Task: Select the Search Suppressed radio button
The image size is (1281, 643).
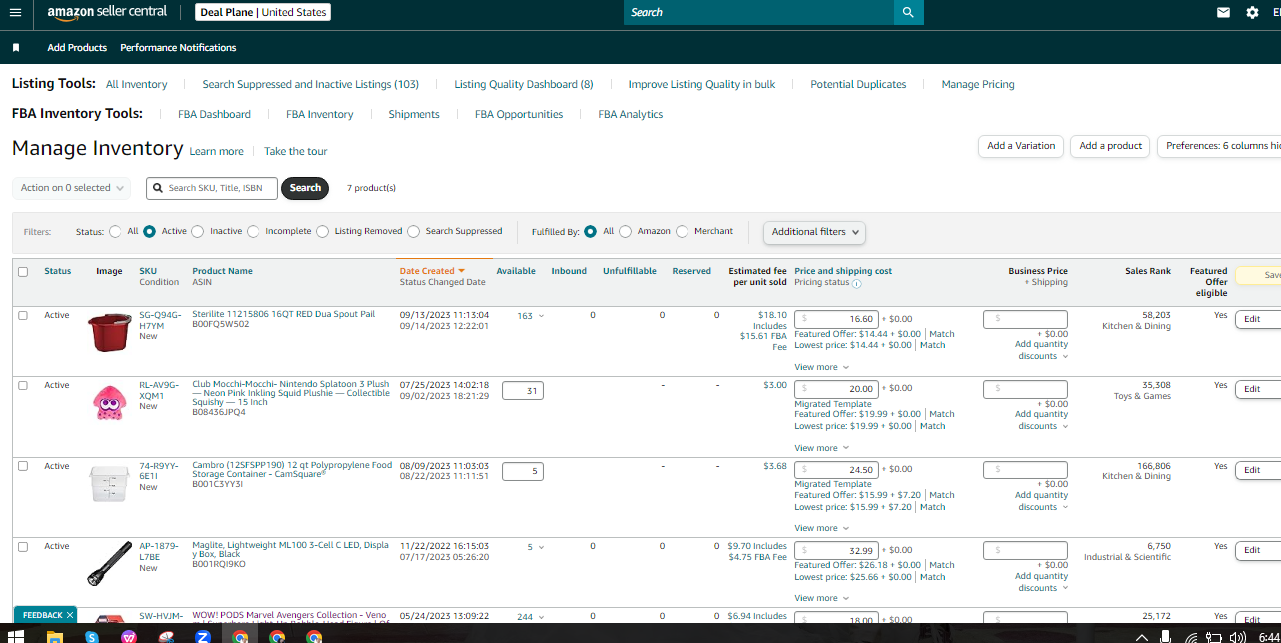Action: [x=414, y=231]
